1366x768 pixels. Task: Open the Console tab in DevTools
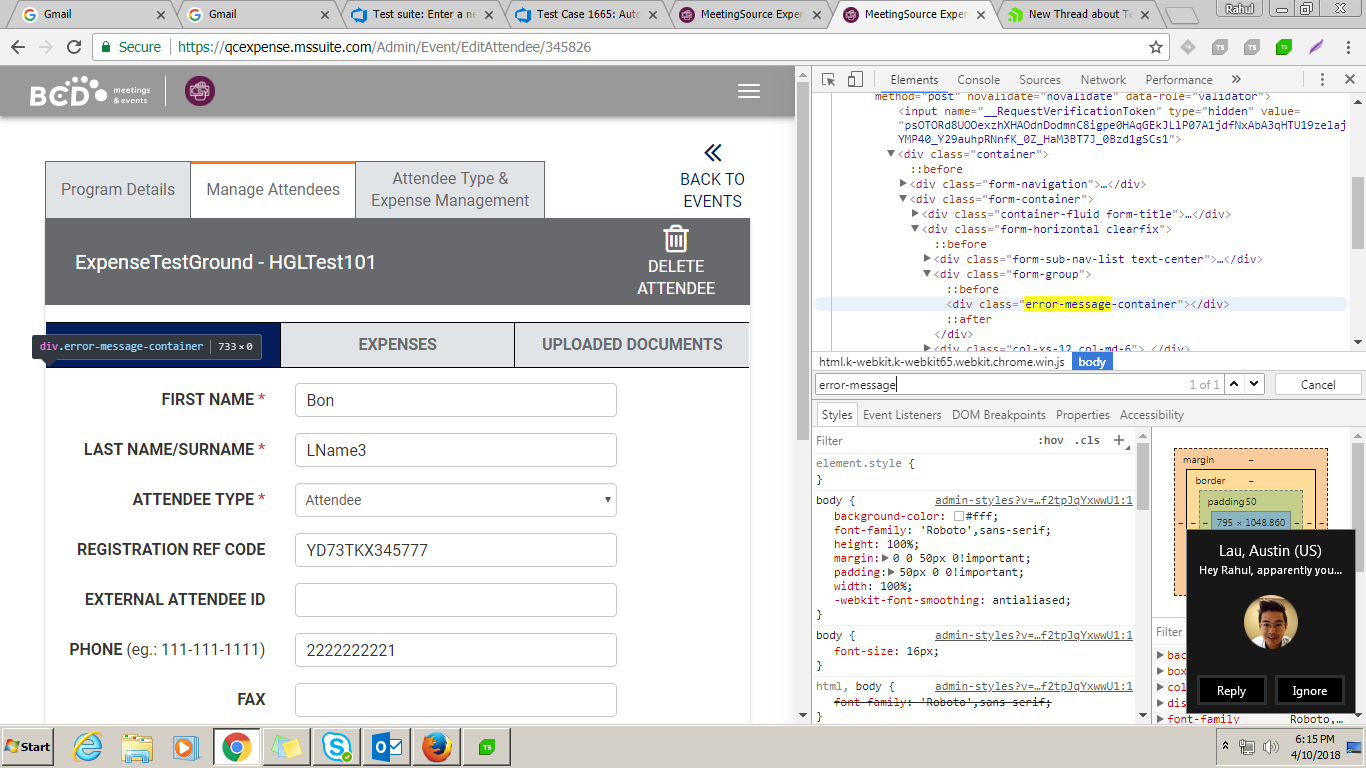[978, 80]
